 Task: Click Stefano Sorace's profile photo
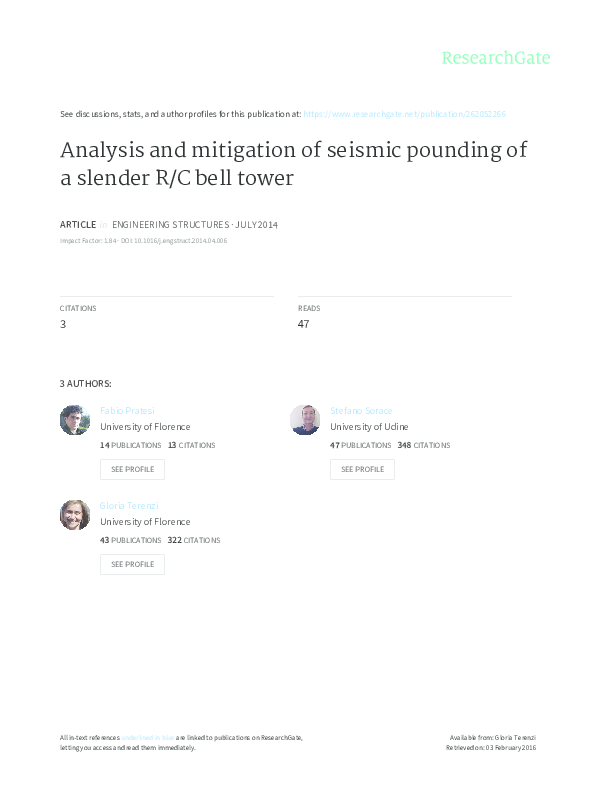(x=305, y=420)
